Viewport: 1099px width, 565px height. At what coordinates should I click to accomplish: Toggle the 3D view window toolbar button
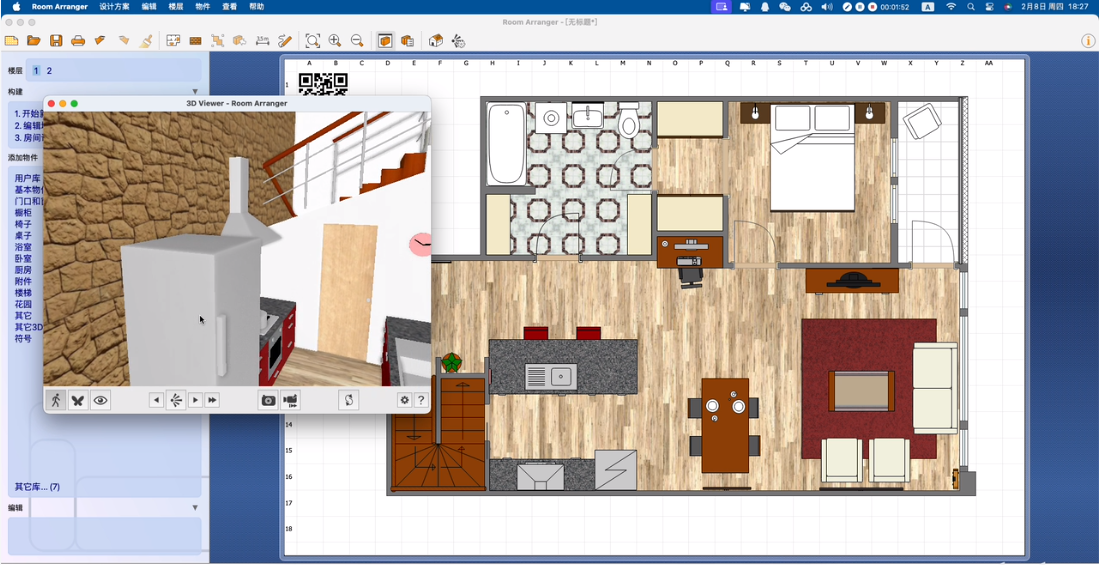coord(385,41)
